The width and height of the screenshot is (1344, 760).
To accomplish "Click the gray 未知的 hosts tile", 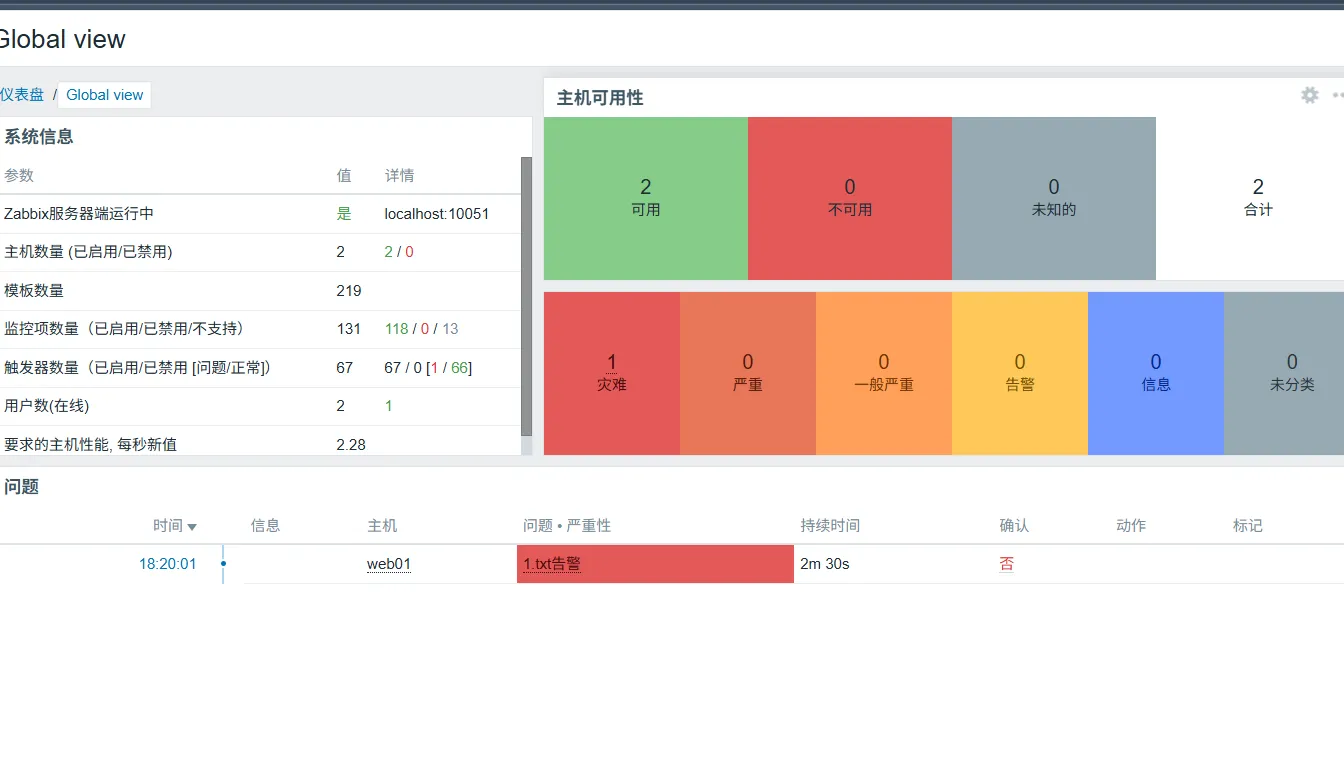I will click(1053, 198).
